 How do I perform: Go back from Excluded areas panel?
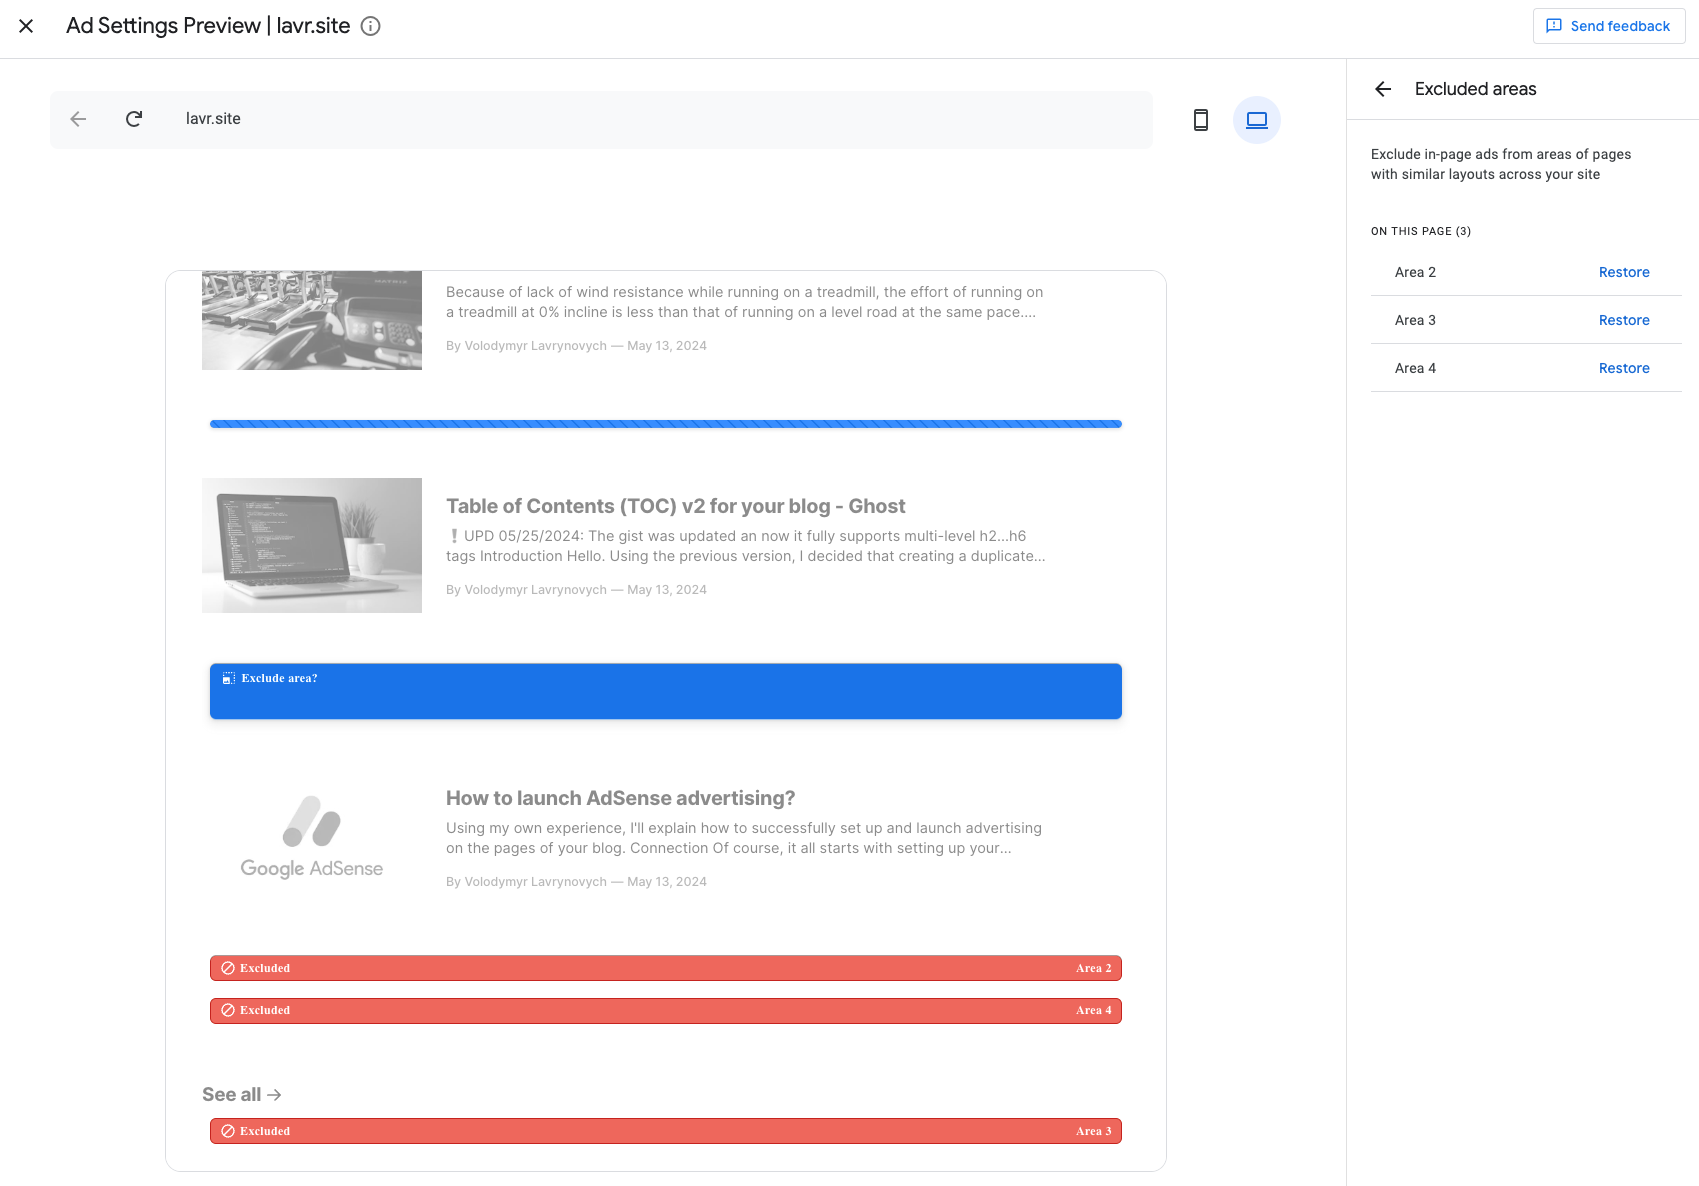pyautogui.click(x=1383, y=89)
